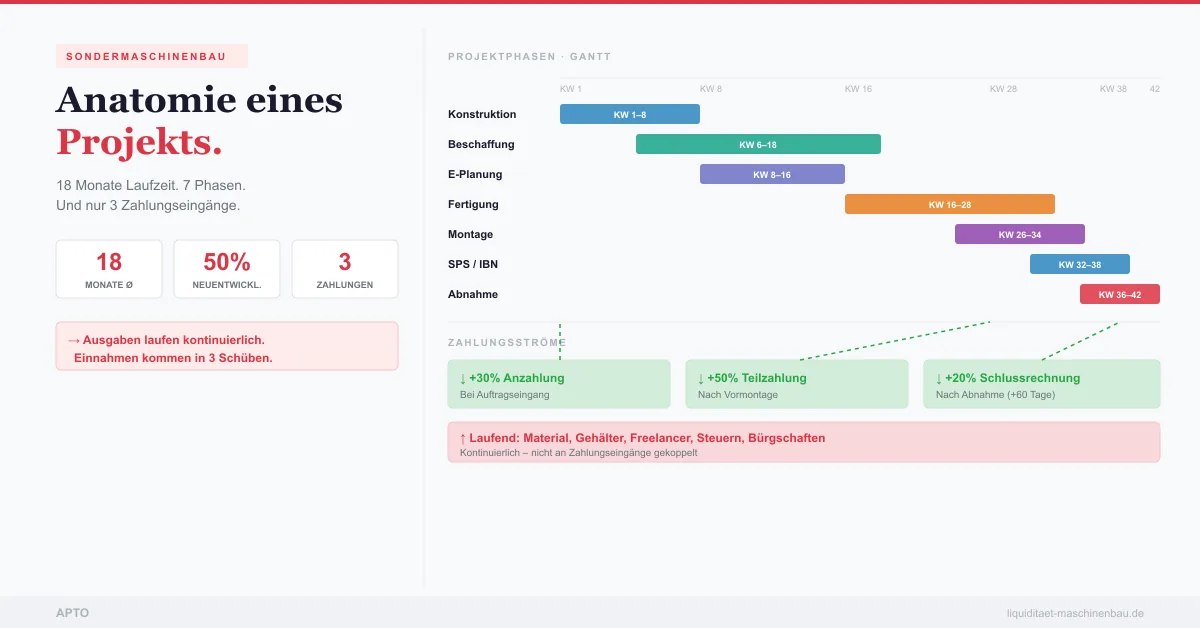1200x628 pixels.
Task: Click the purple E-Planung bar KW 8–16
Action: [x=772, y=174]
